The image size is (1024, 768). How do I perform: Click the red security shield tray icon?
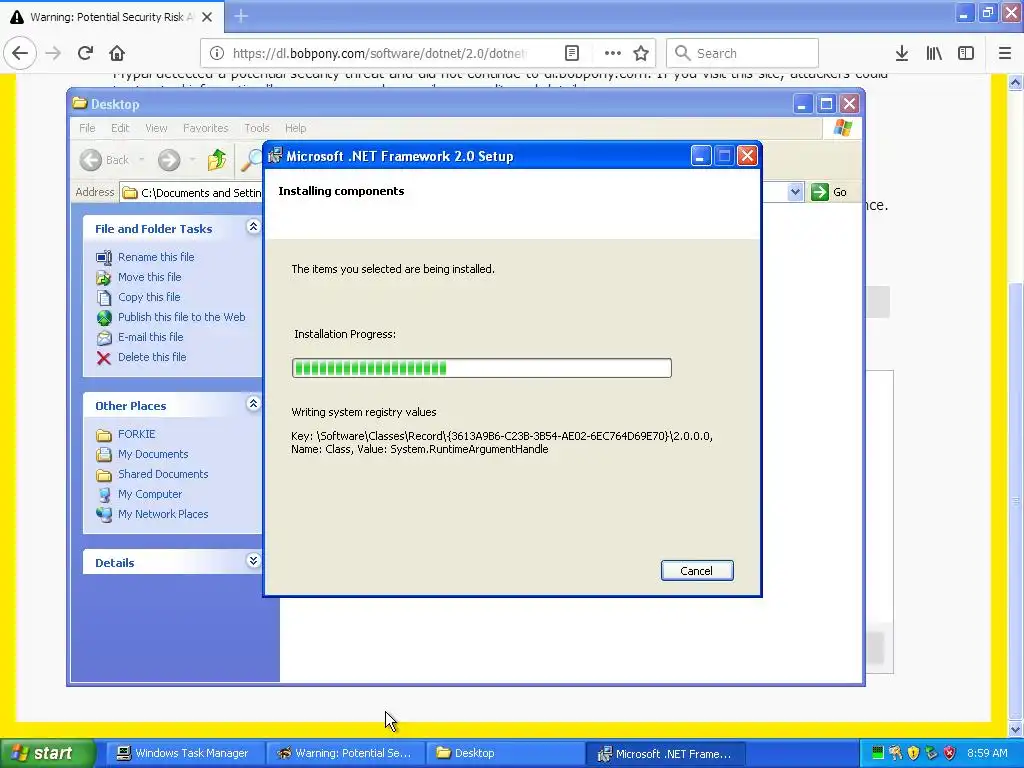click(950, 753)
